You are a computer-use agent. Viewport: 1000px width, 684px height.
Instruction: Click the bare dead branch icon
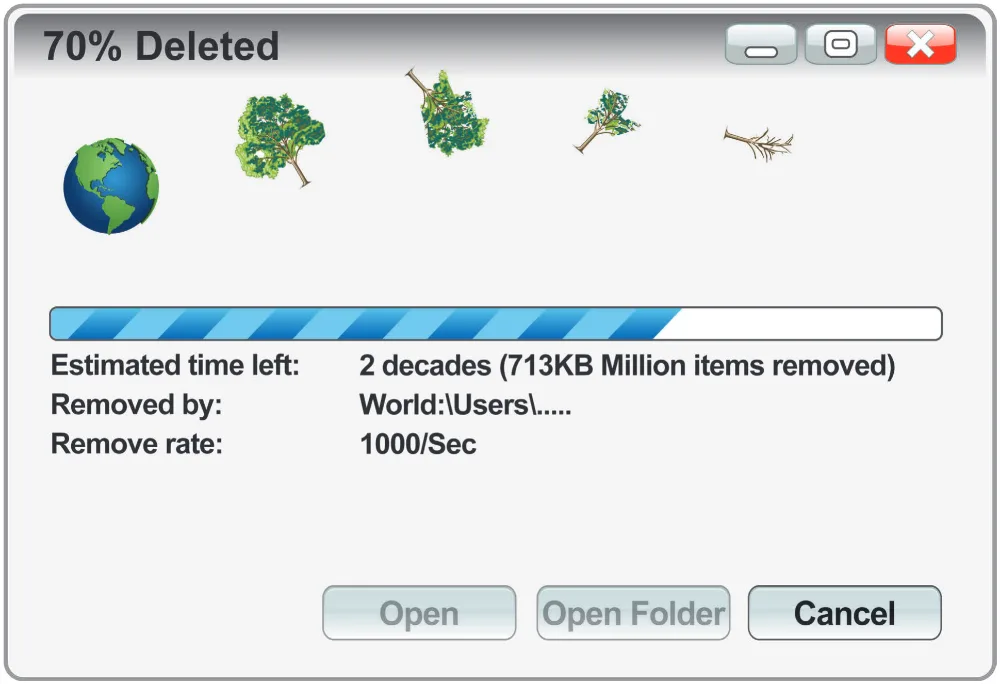(759, 143)
